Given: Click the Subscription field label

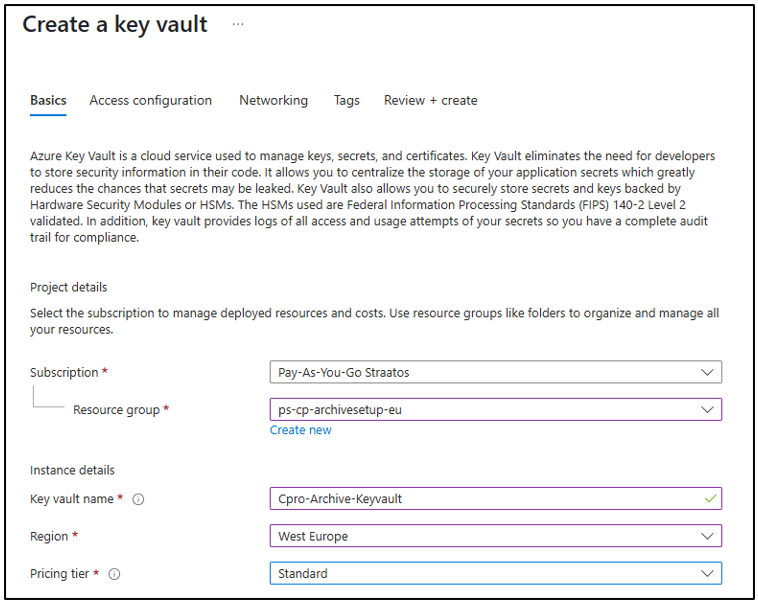Looking at the screenshot, I should pos(65,372).
